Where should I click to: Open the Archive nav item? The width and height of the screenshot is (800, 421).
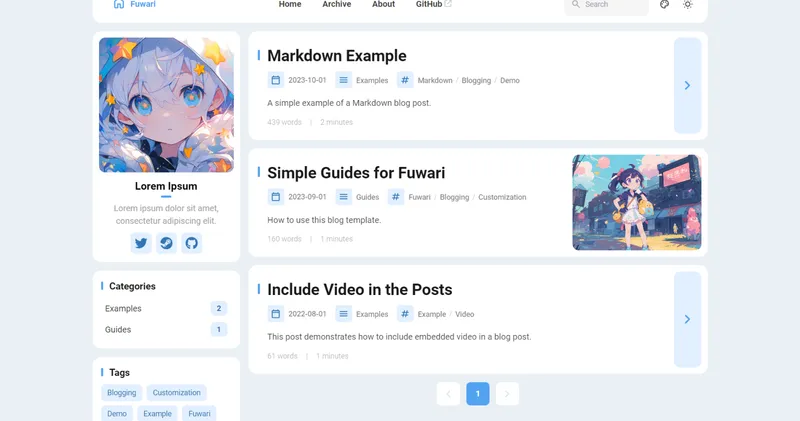(336, 5)
